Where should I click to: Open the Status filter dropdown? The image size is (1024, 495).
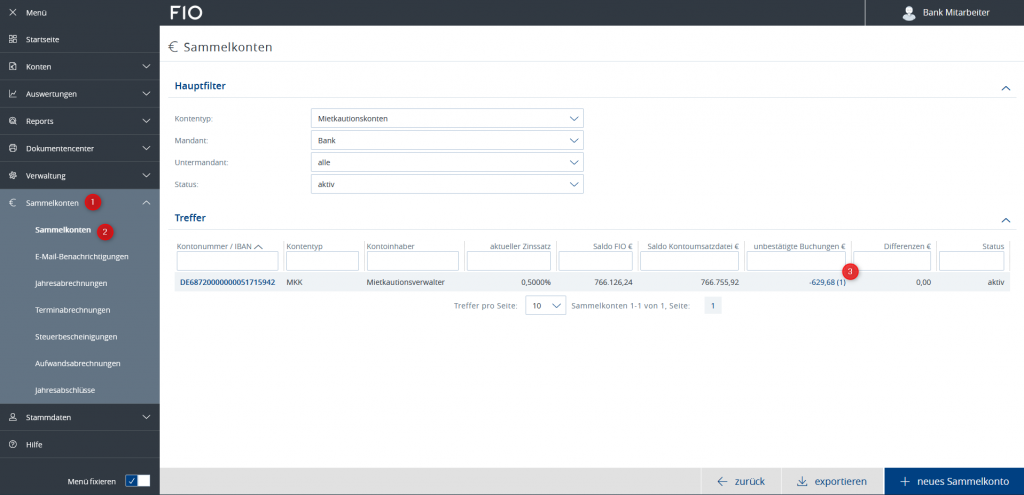[x=446, y=184]
